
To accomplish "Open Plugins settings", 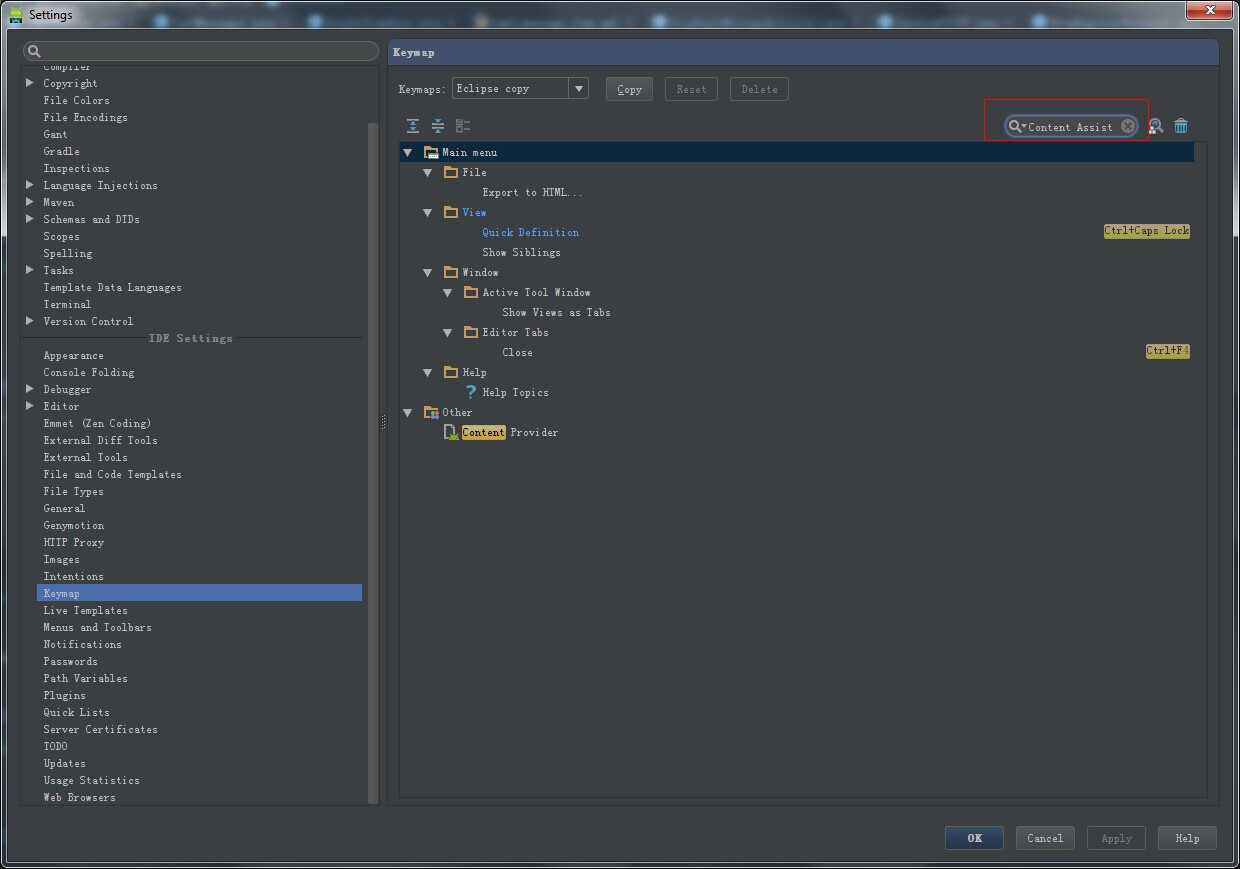I will point(64,695).
